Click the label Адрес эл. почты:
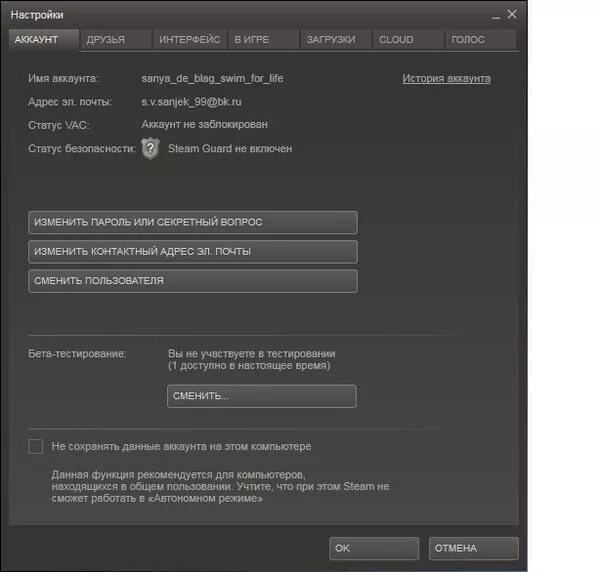Screen dimensions: 600x572 (70, 102)
